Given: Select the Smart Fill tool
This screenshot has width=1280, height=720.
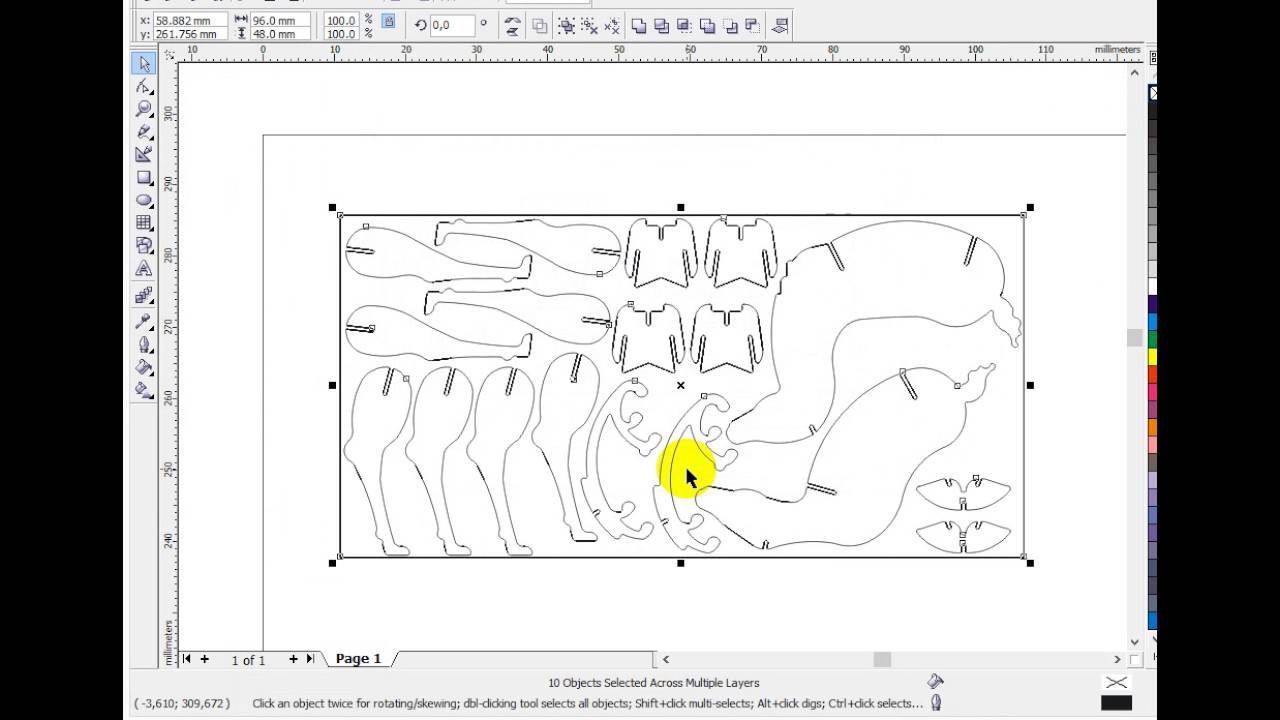Looking at the screenshot, I should click(144, 155).
